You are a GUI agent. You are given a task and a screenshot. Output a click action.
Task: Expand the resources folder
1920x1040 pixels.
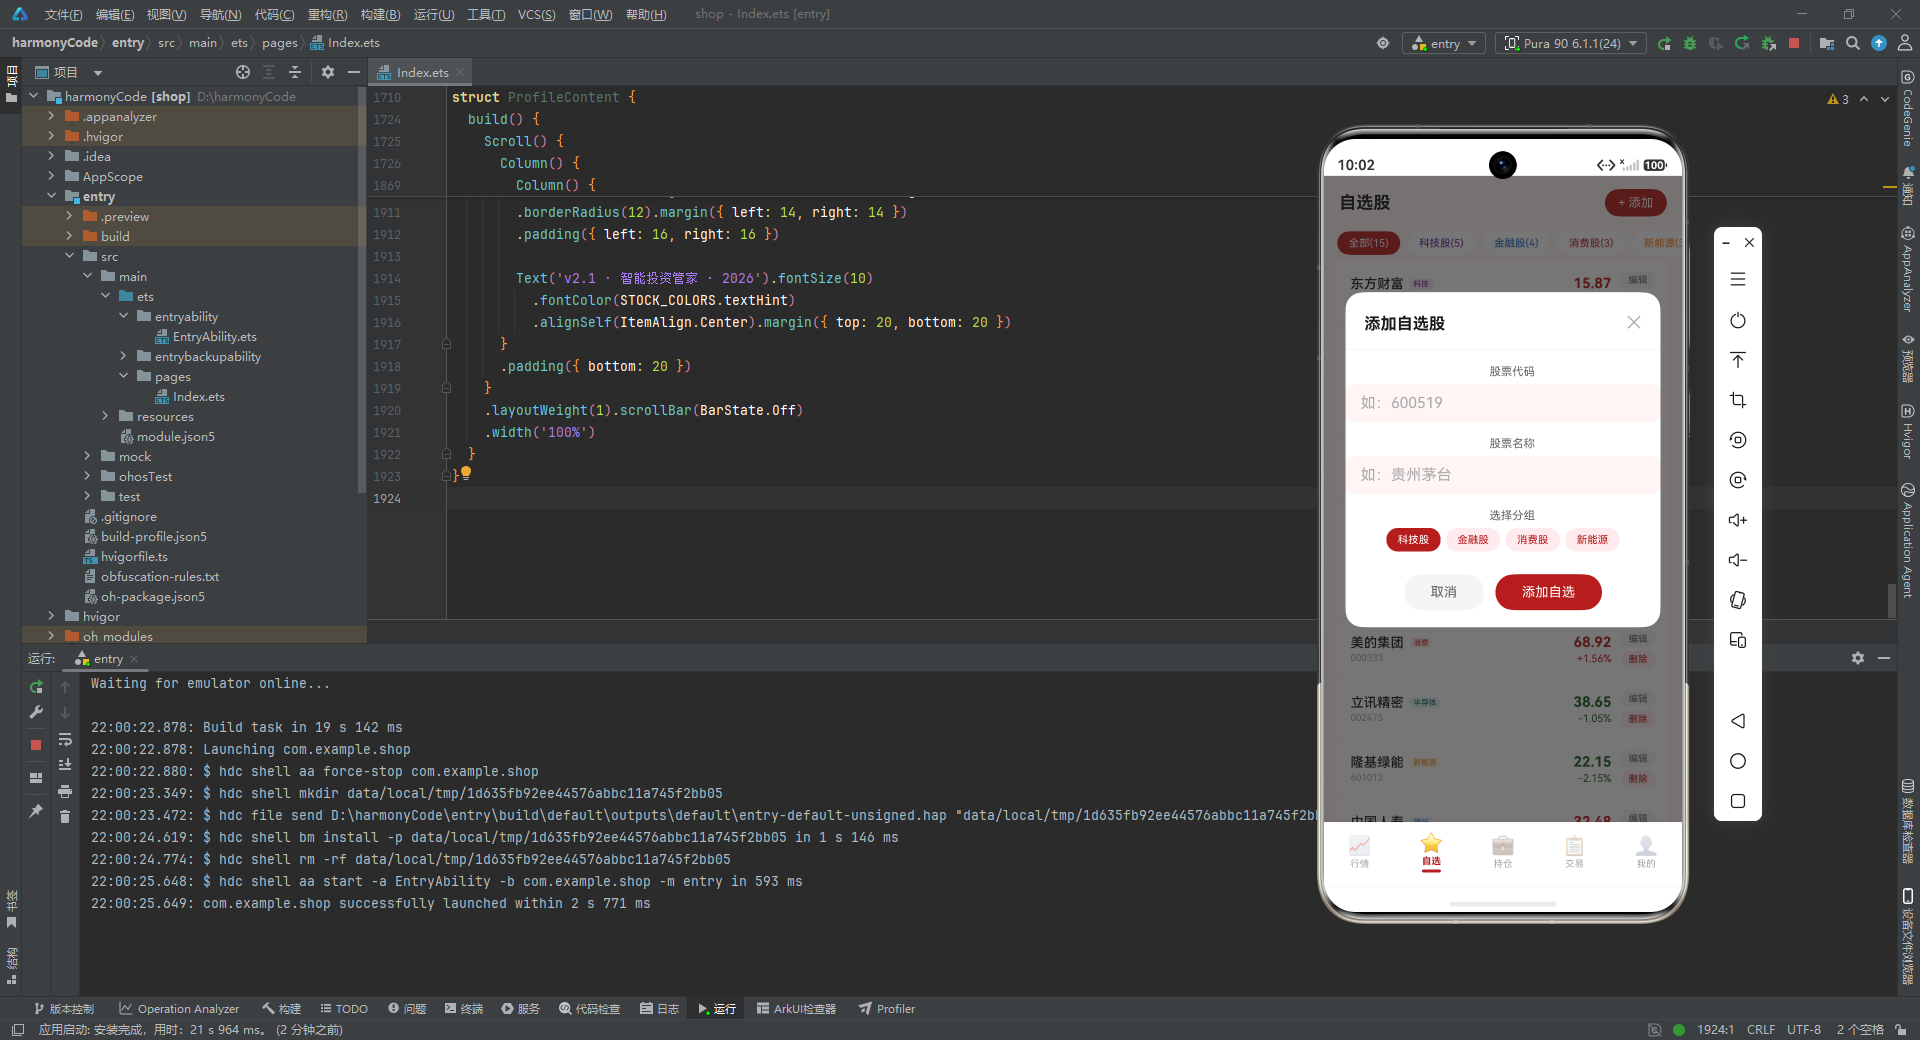click(106, 416)
